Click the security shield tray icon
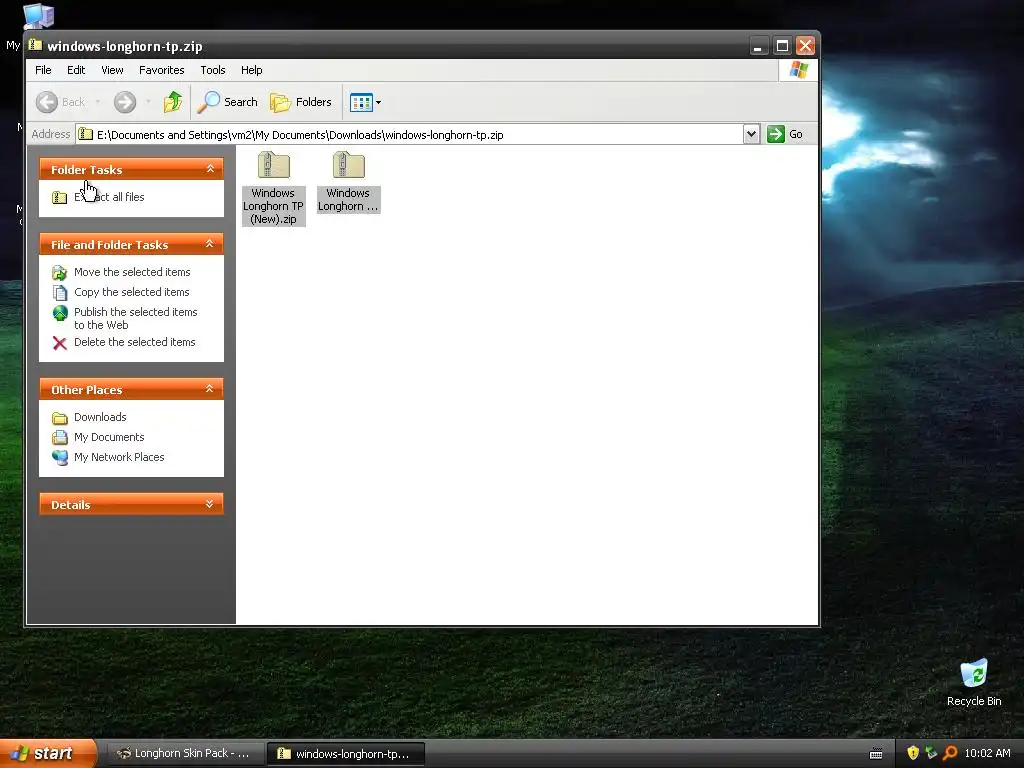 tap(913, 753)
